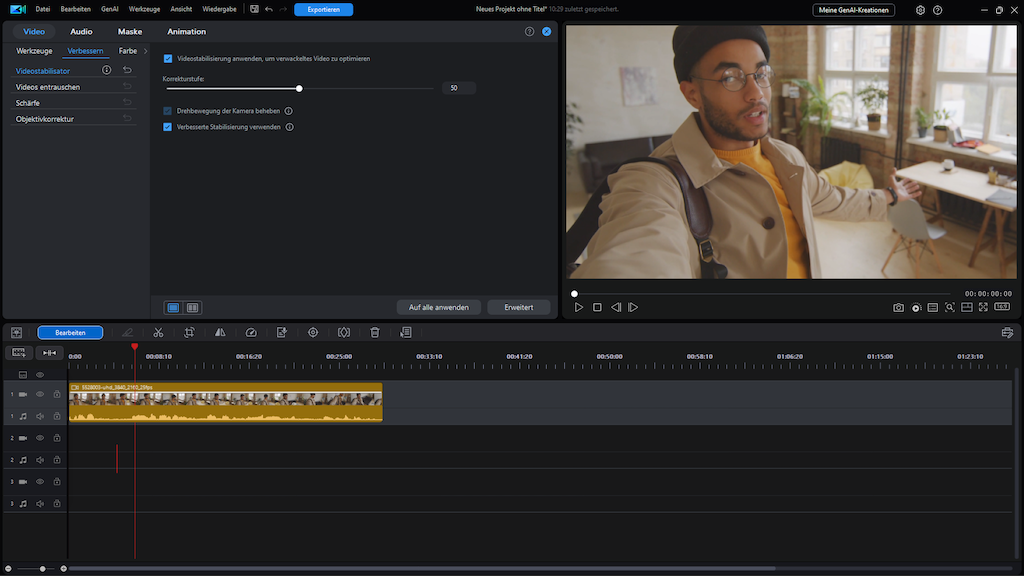1024x576 pixels.
Task: Hide video track 1 with eye icon
Action: [40, 394]
